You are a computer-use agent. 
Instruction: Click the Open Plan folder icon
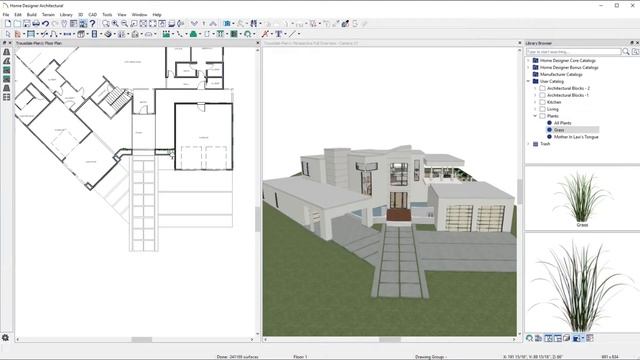click(17, 24)
